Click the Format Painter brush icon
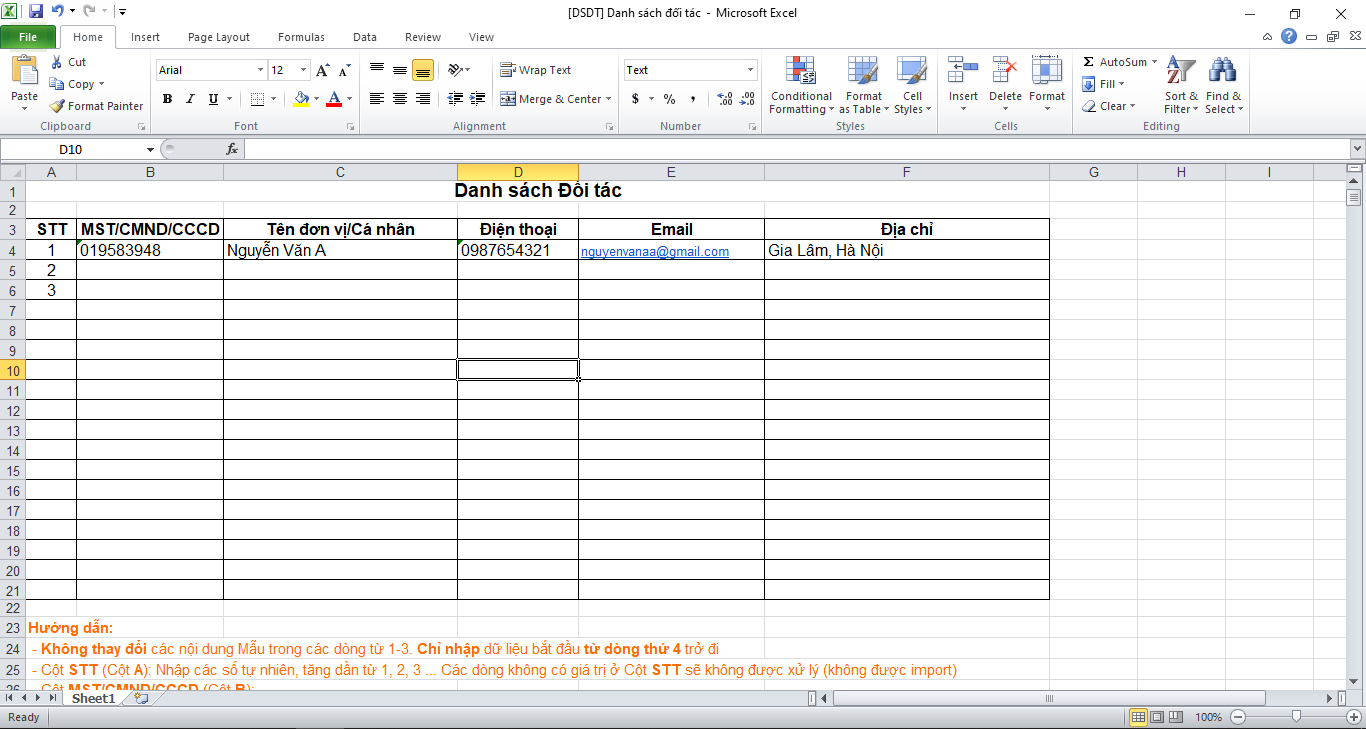Viewport: 1366px width, 729px height. [x=58, y=106]
